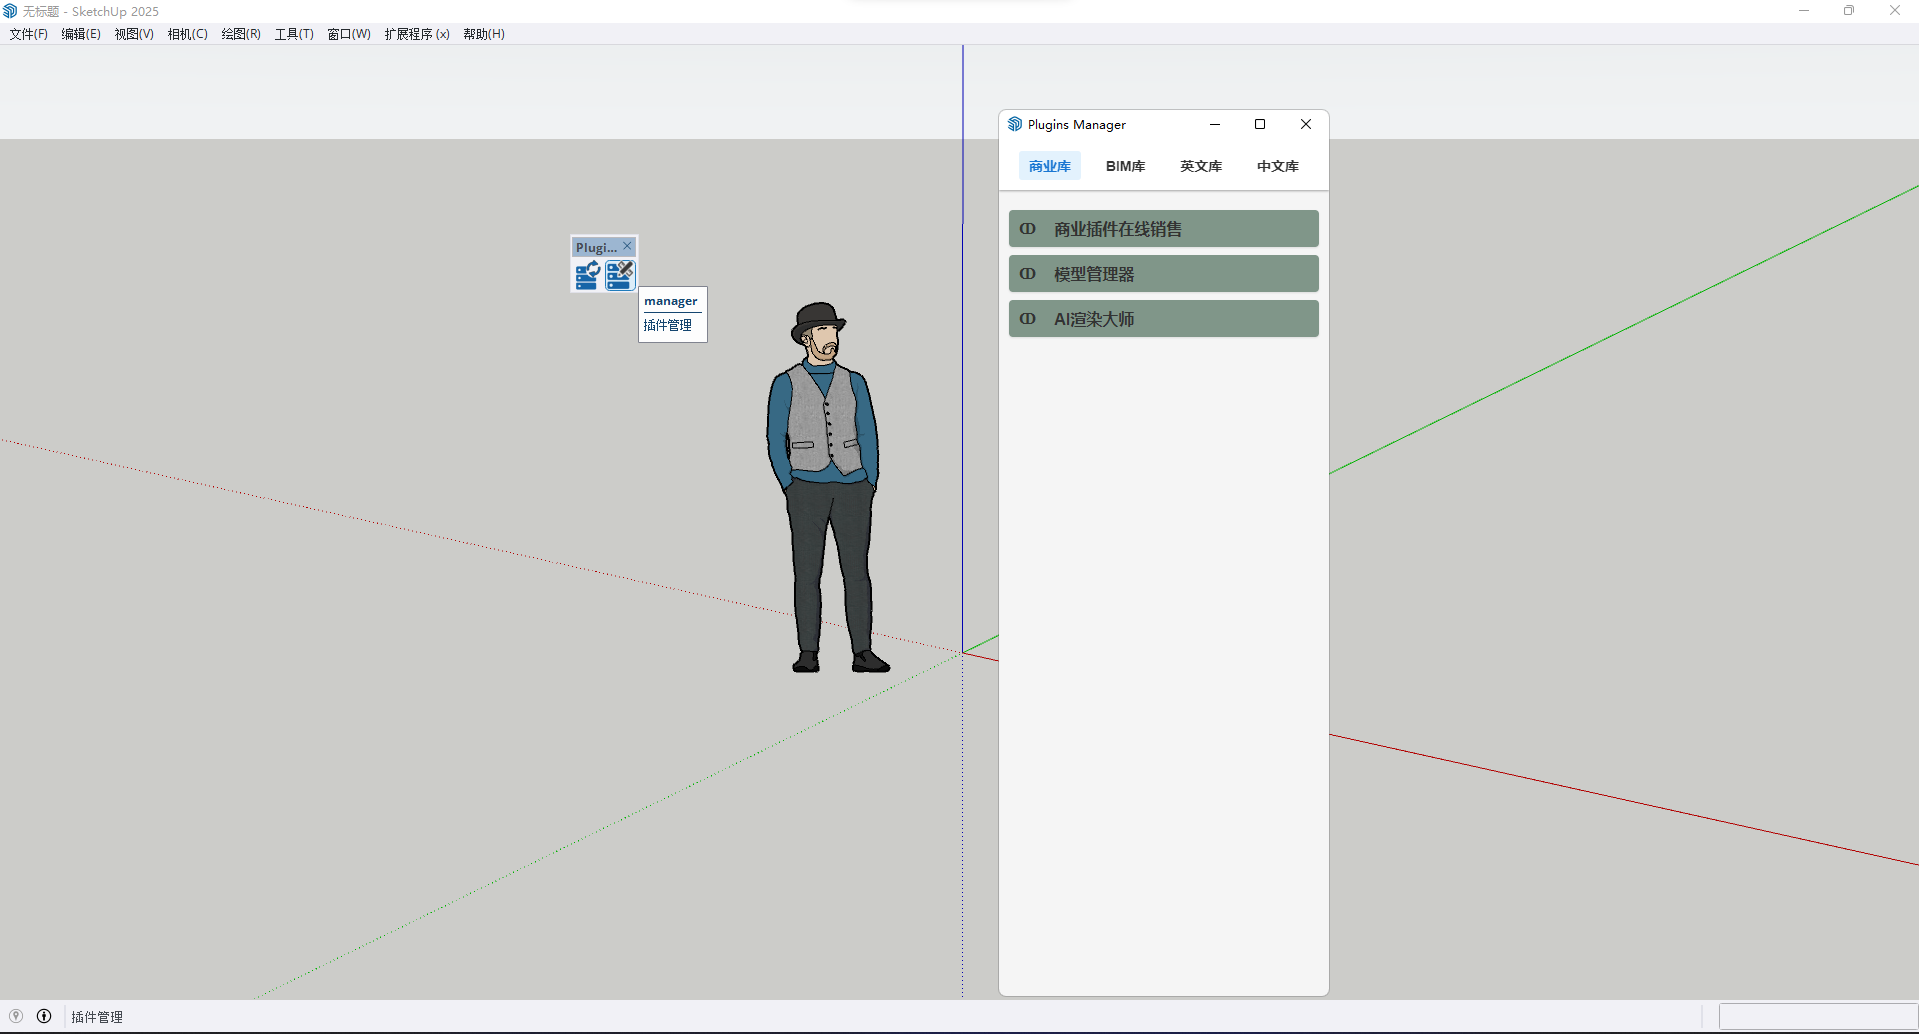Open the AI渲染大师 plugin entry

(x=1163, y=319)
